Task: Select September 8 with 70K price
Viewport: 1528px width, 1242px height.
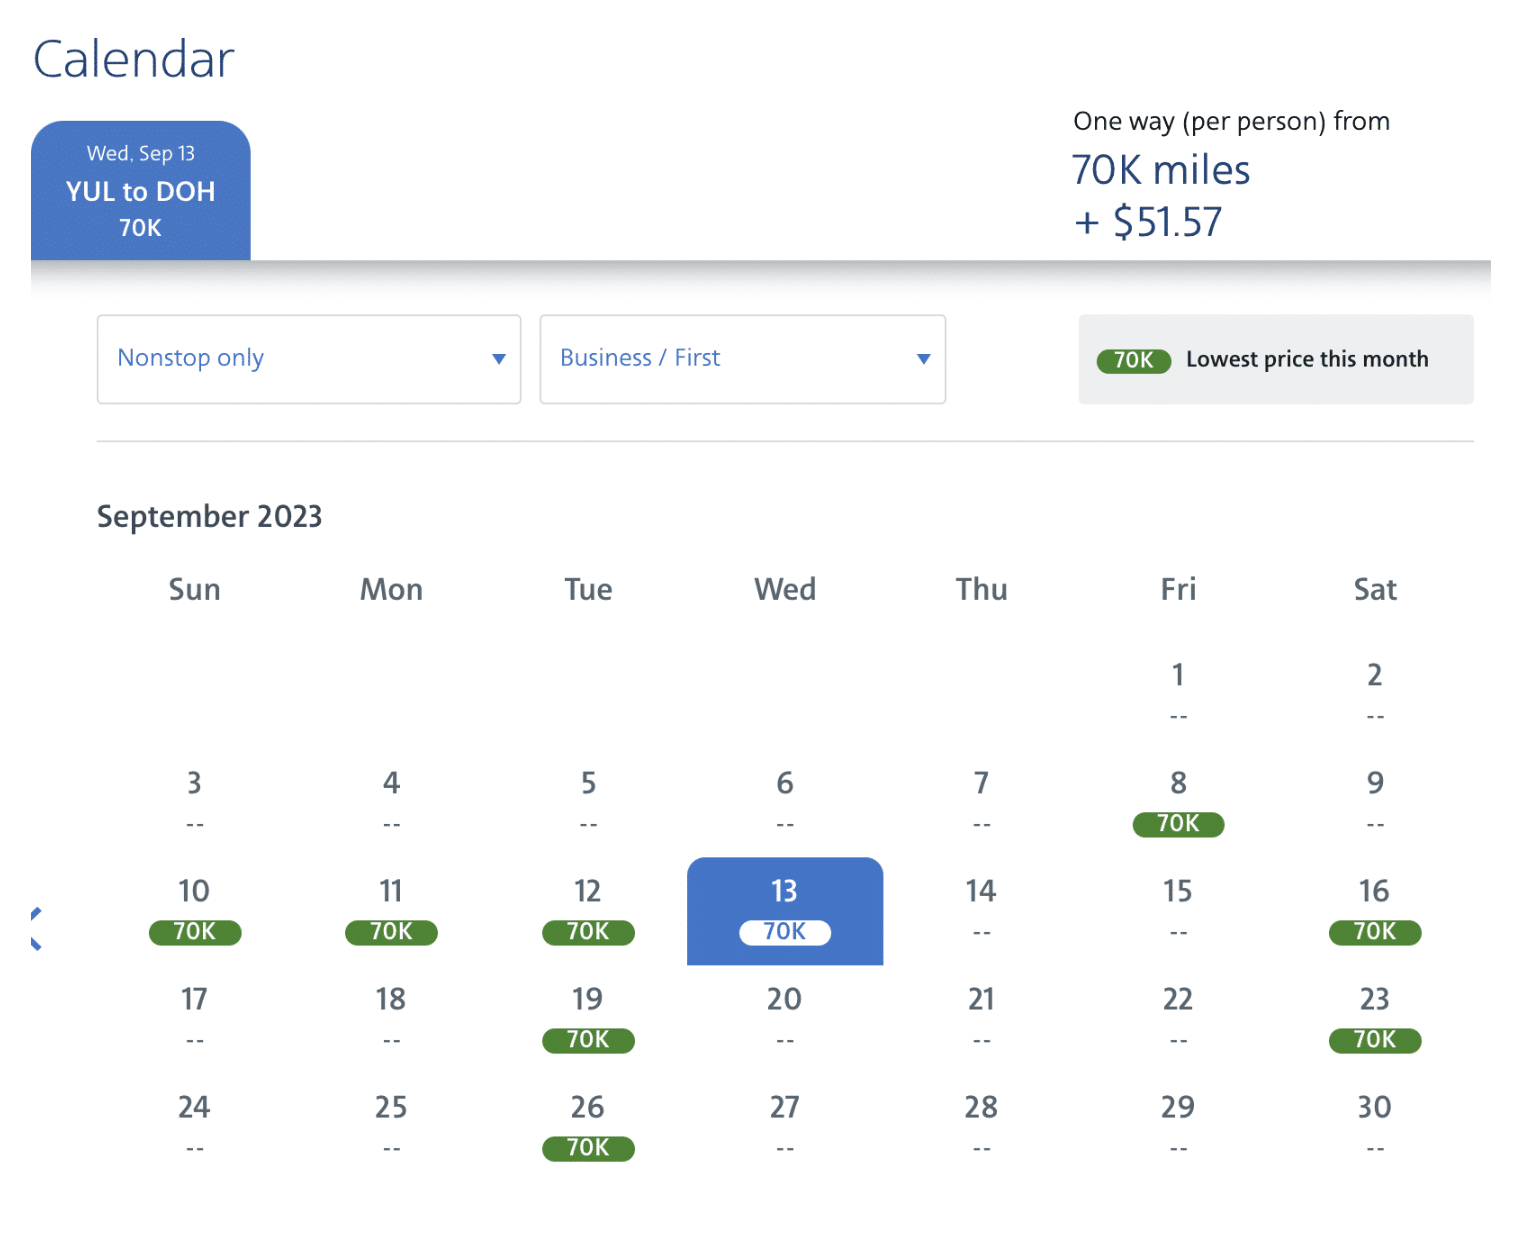Action: pos(1178,803)
